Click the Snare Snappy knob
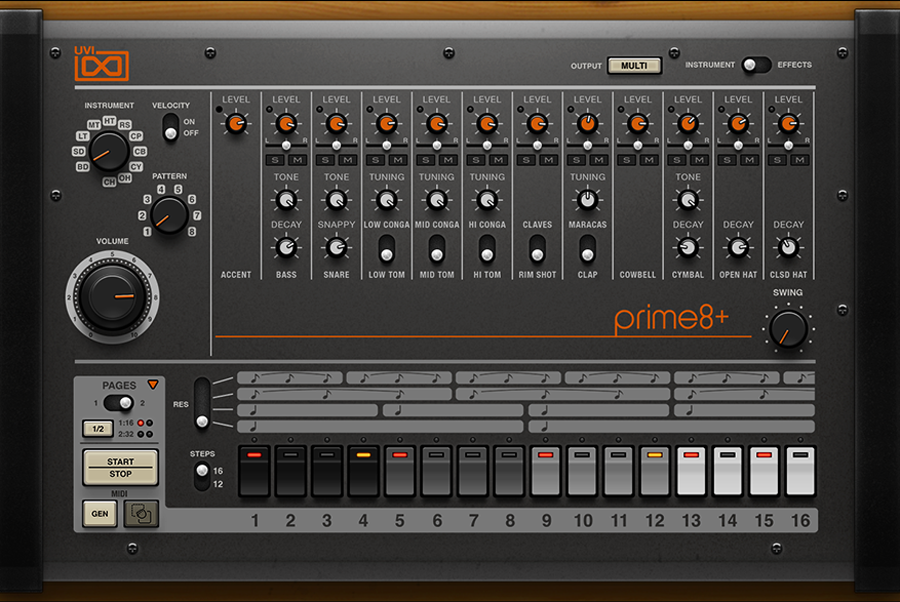Viewport: 900px width, 602px height. 336,247
